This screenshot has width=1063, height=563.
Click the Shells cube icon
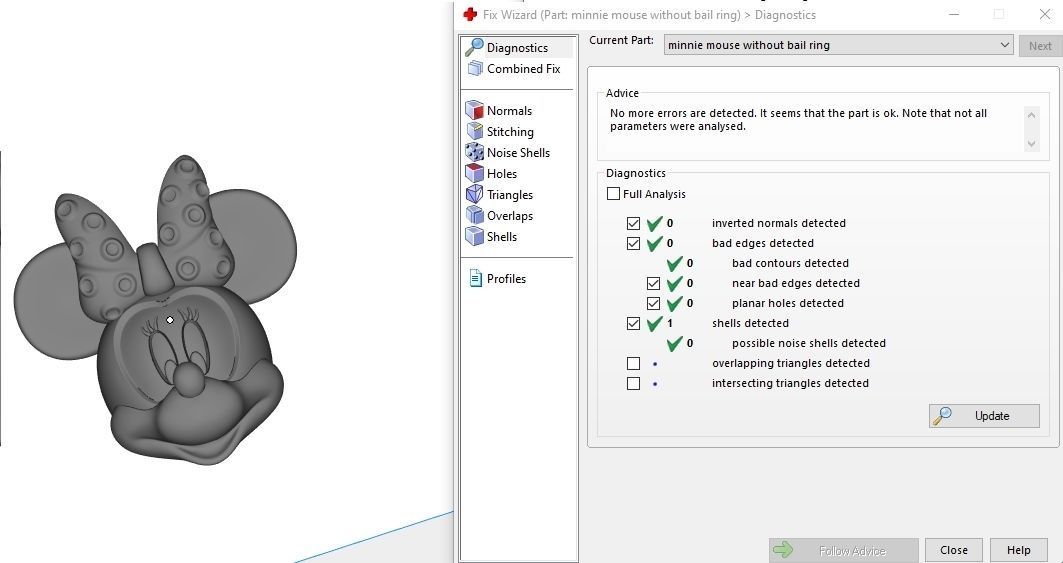[475, 237]
